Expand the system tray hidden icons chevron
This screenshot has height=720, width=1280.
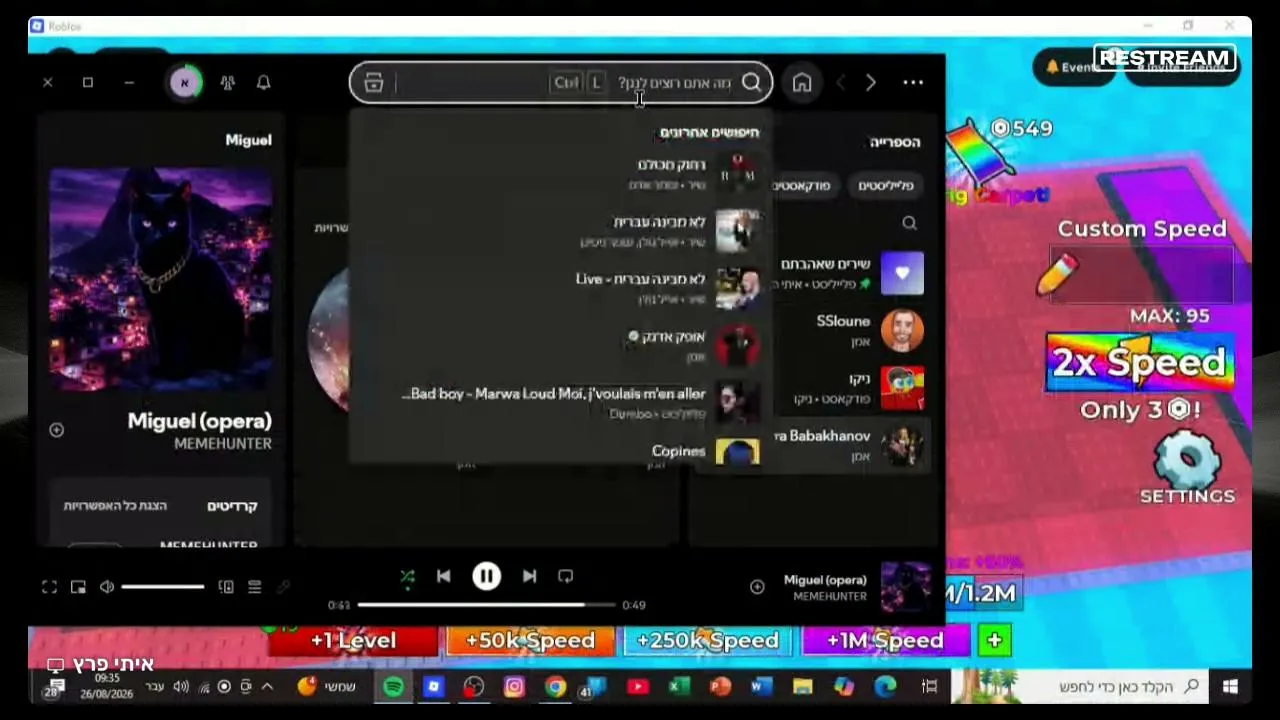click(x=267, y=687)
